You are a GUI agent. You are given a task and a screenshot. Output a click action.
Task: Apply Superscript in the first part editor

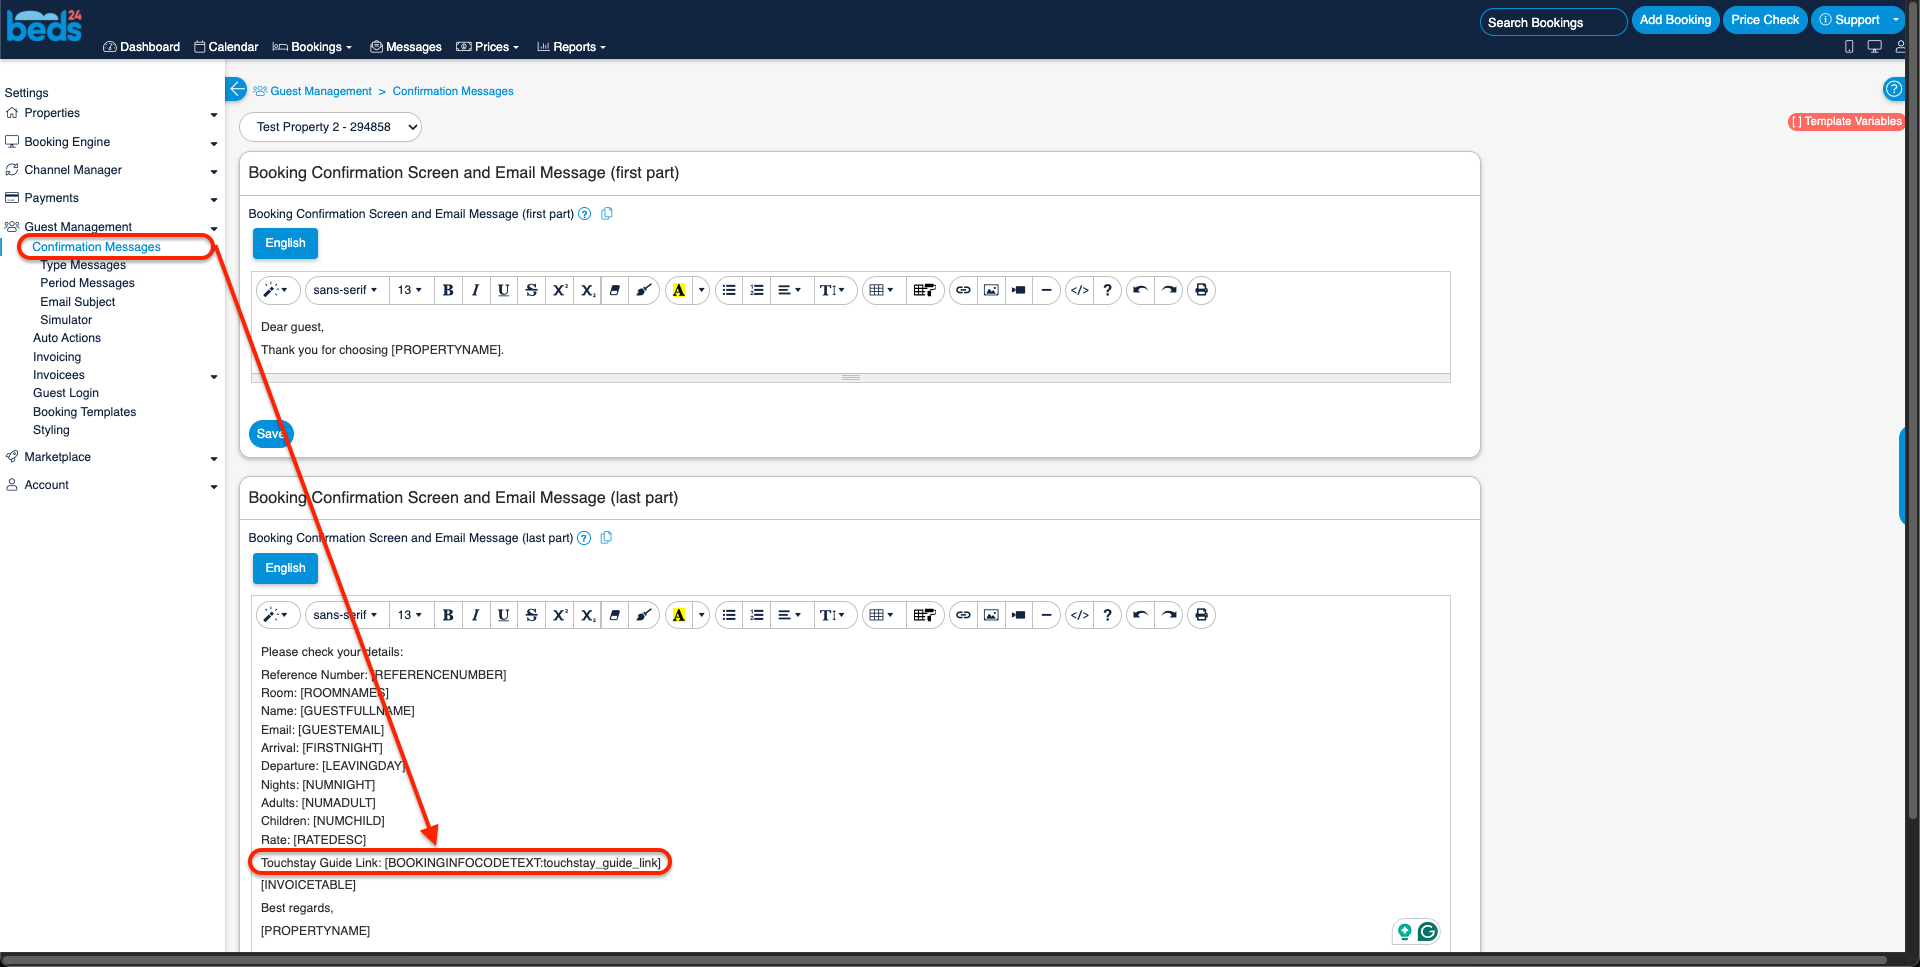coord(560,290)
